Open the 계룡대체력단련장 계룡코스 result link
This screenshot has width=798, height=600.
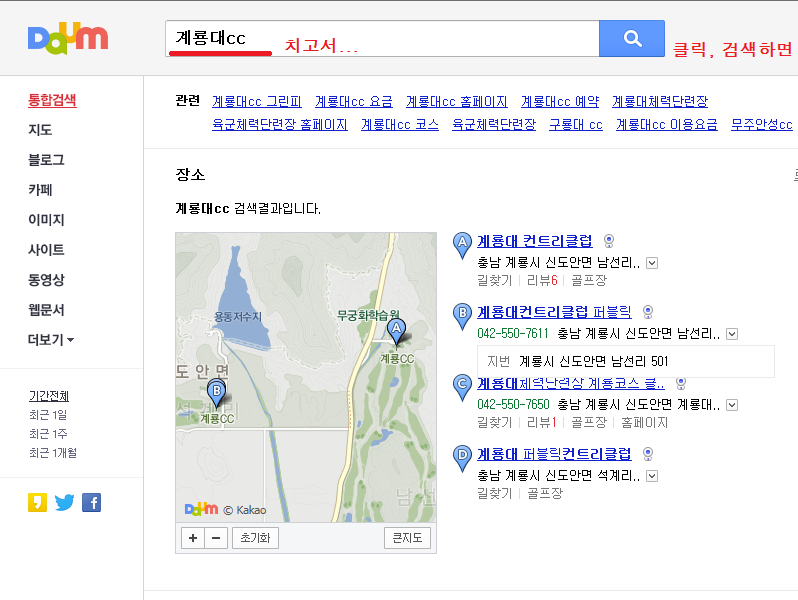[x=571, y=383]
